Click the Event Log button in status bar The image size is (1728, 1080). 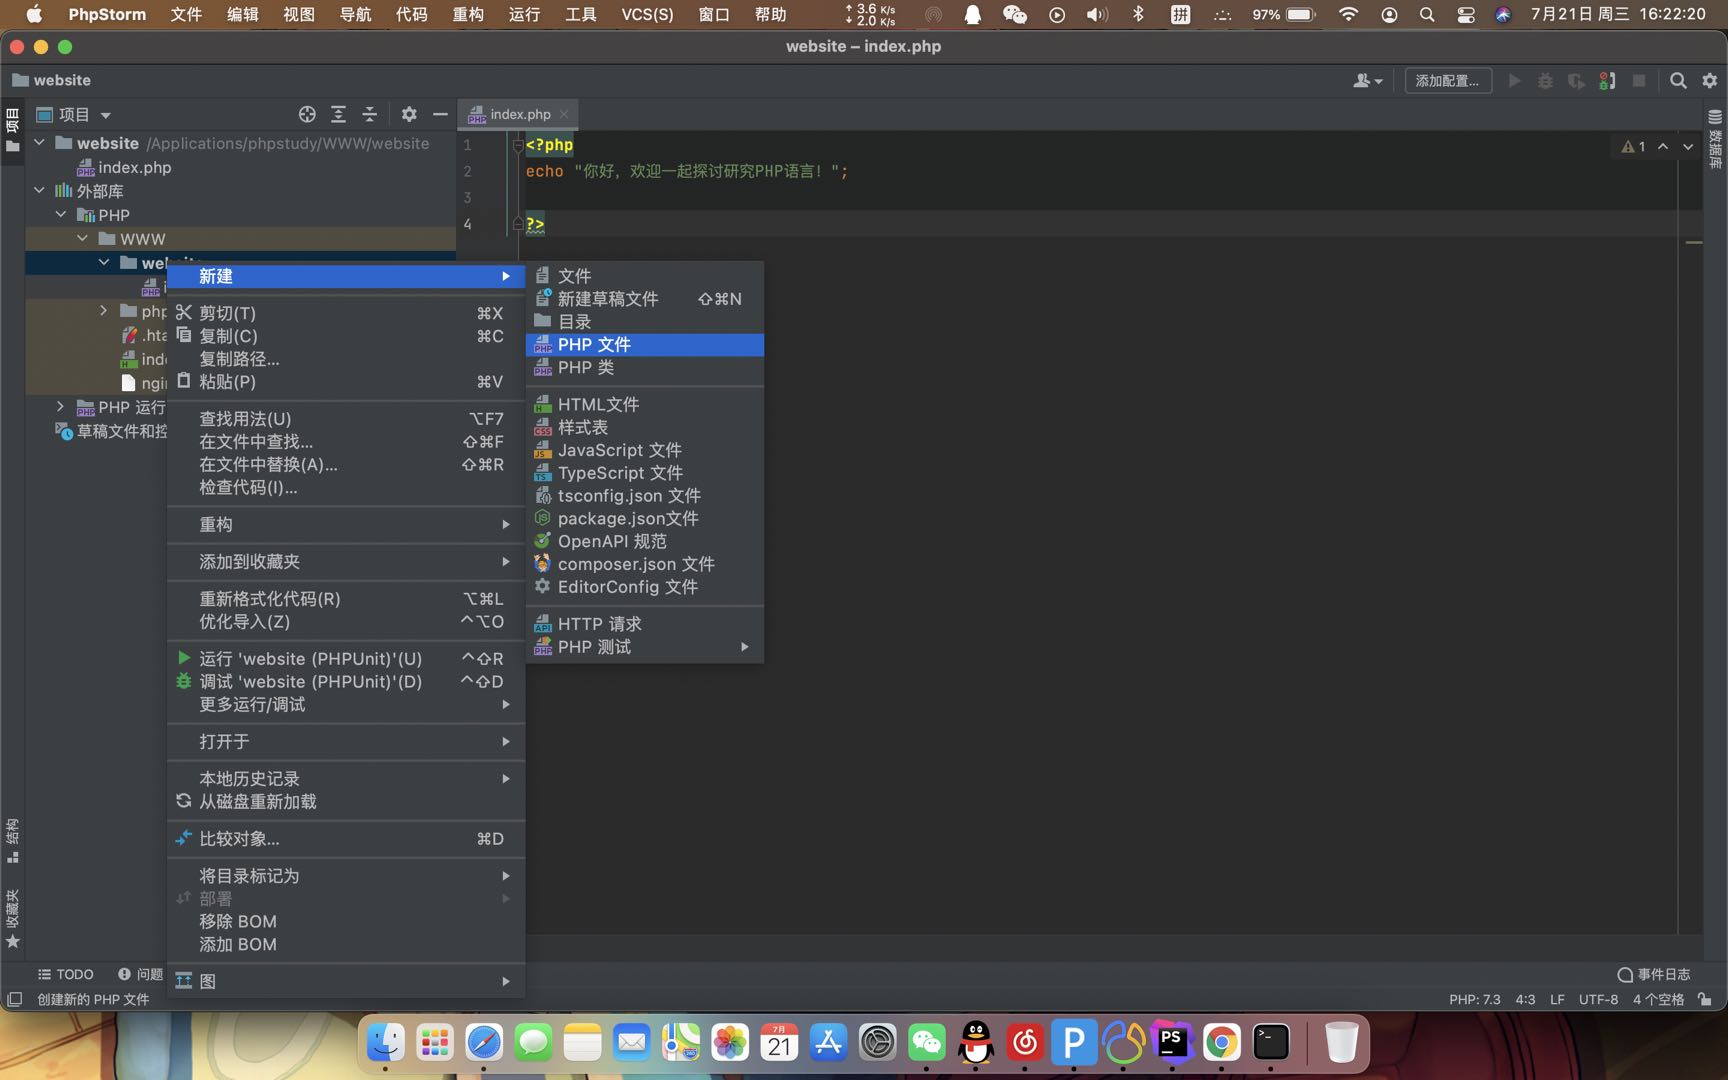1654,974
